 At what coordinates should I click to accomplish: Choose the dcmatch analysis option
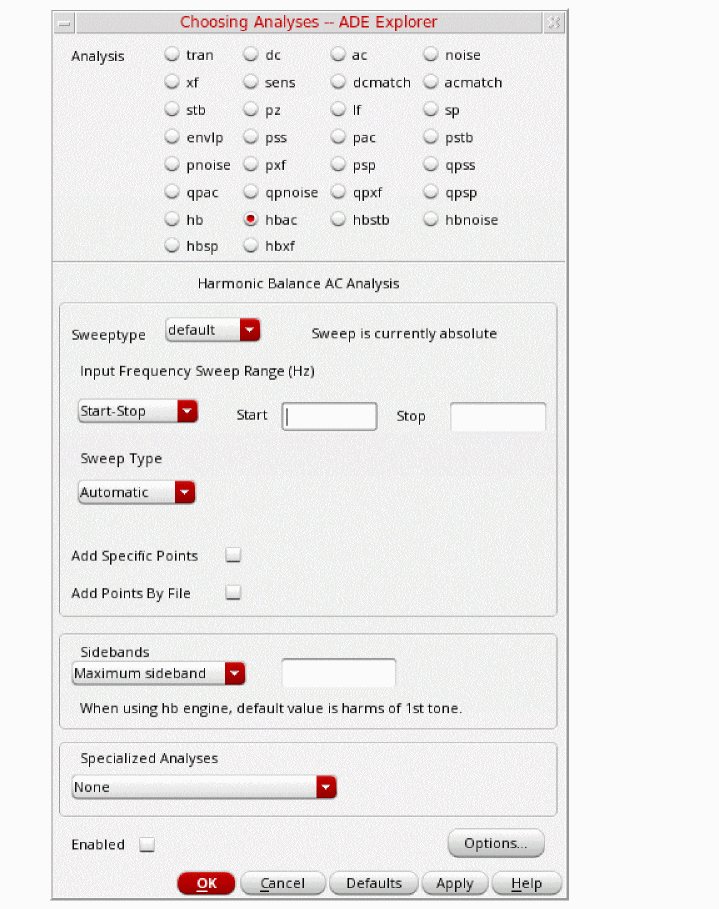click(338, 82)
